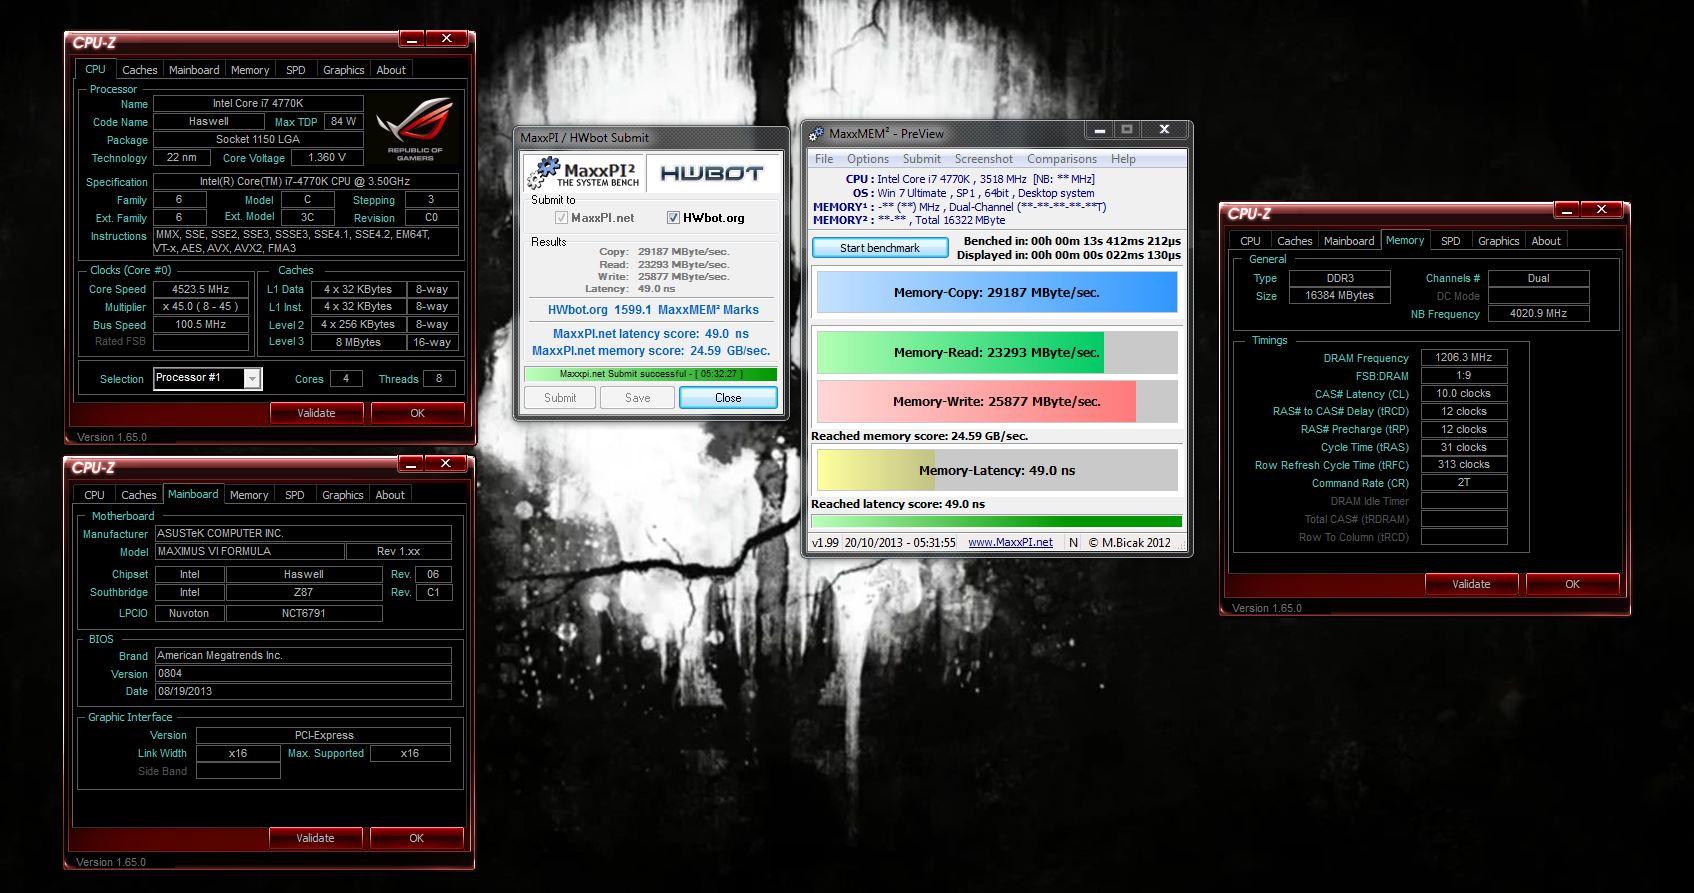
Task: Click the 20/10/2013 - 05:31:55 status timestamp
Action: coord(900,542)
